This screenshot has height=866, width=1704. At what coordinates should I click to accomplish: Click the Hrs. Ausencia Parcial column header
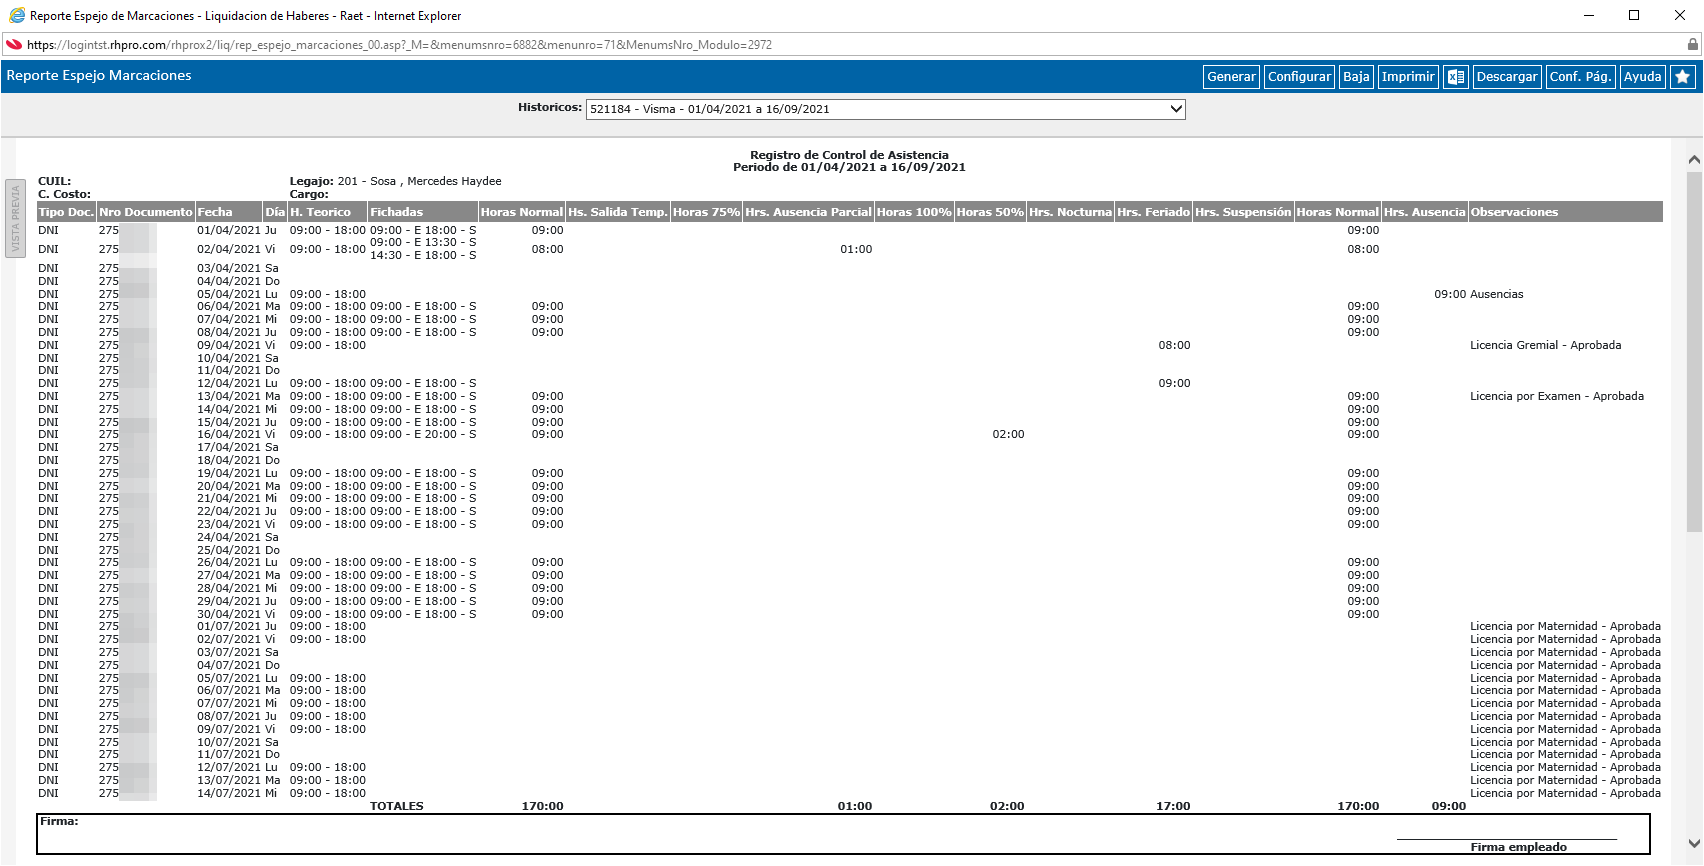pos(808,212)
